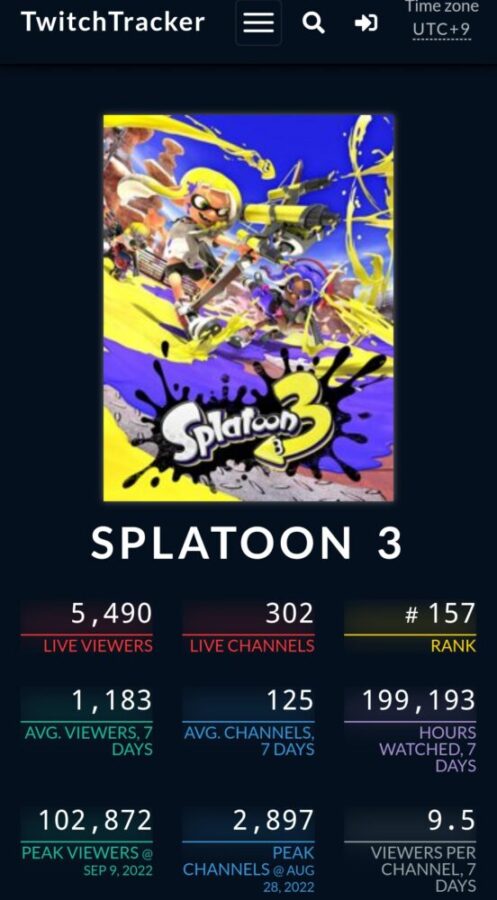Change the UTC+9 time zone setting
Image resolution: width=497 pixels, height=900 pixels.
point(442,29)
